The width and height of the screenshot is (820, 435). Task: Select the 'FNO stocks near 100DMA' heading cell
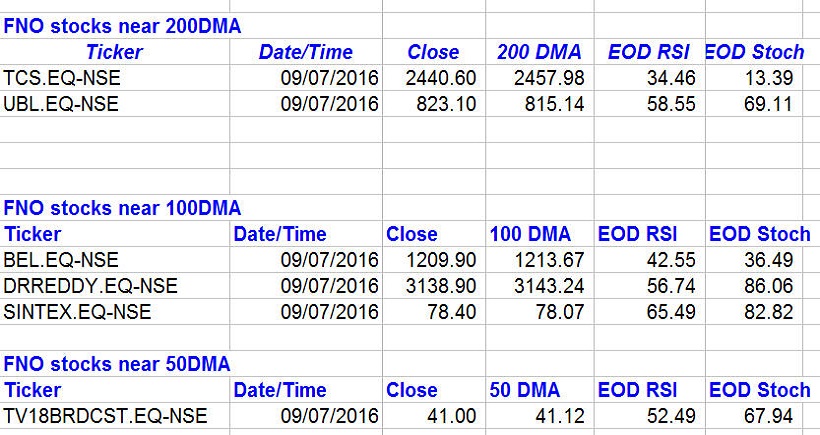[x=122, y=208]
